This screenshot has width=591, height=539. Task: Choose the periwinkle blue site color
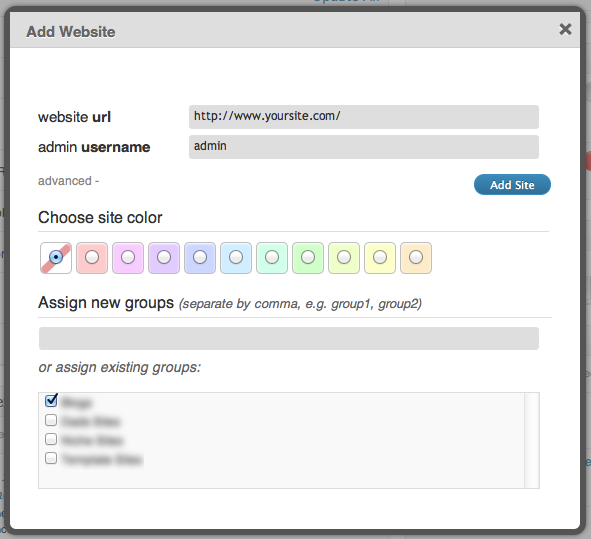pyautogui.click(x=200, y=258)
